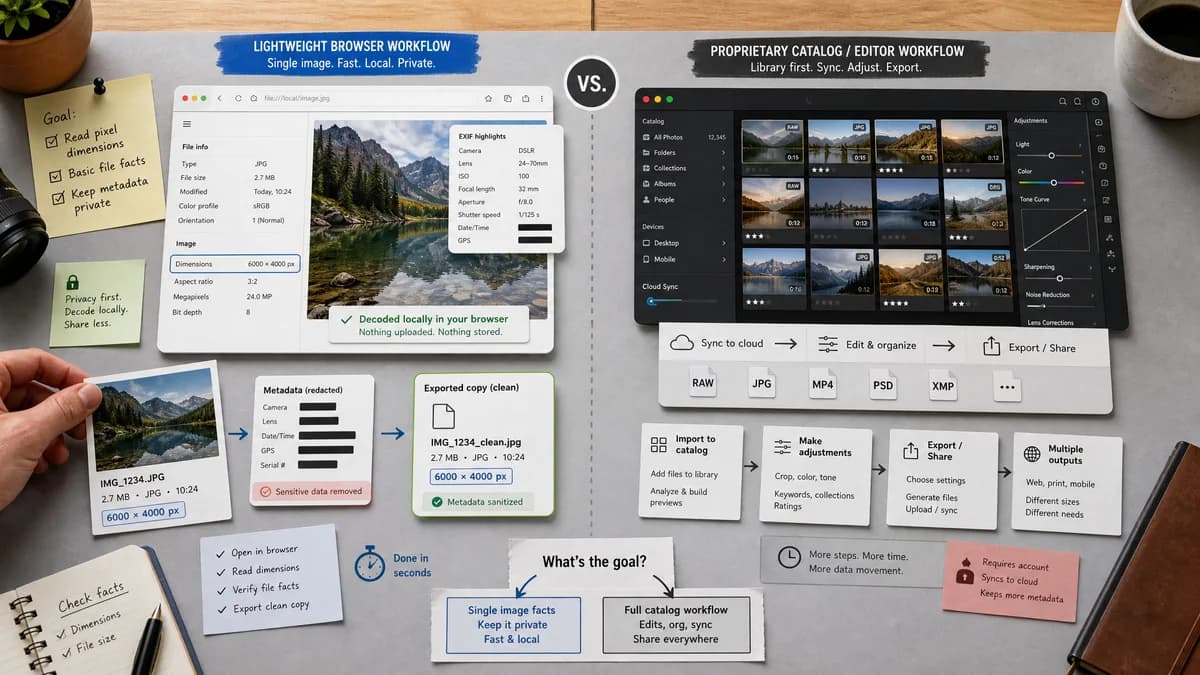
Task: Click the People icon in the Catalog sidebar
Action: coord(645,200)
